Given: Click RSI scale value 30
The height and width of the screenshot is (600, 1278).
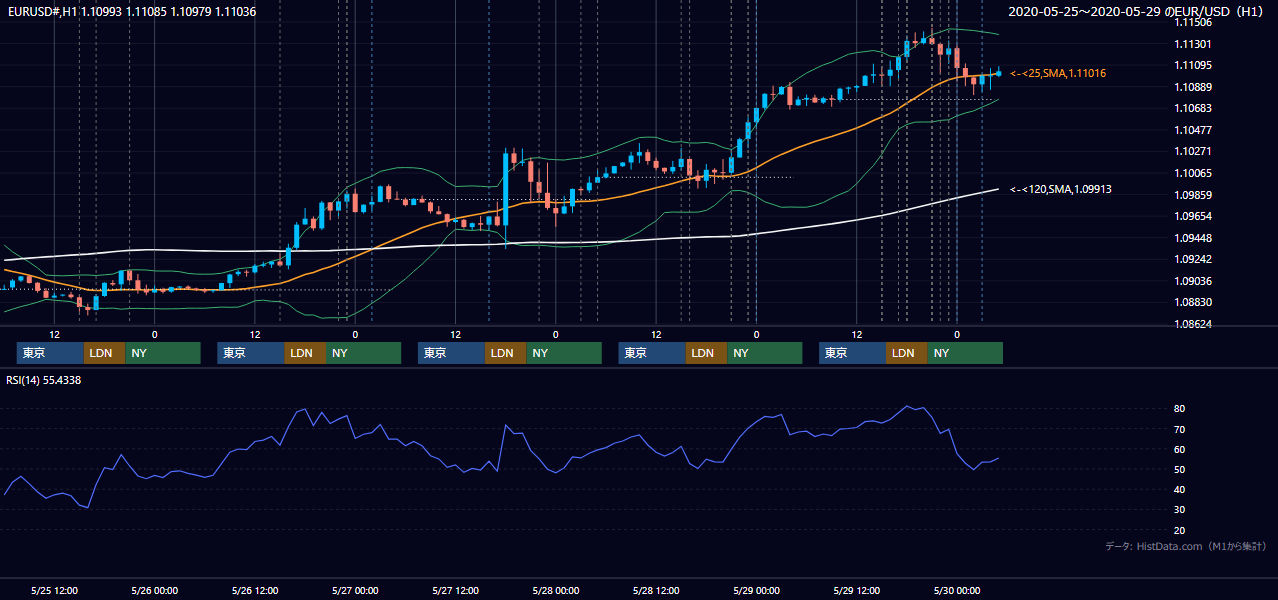Looking at the screenshot, I should pyautogui.click(x=1180, y=509).
